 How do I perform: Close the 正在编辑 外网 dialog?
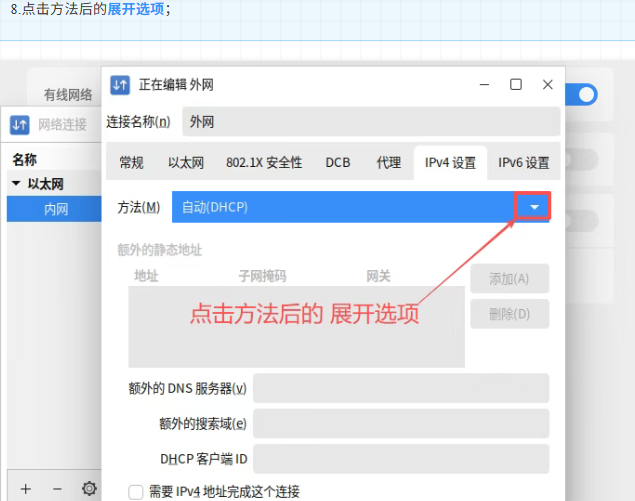[548, 85]
